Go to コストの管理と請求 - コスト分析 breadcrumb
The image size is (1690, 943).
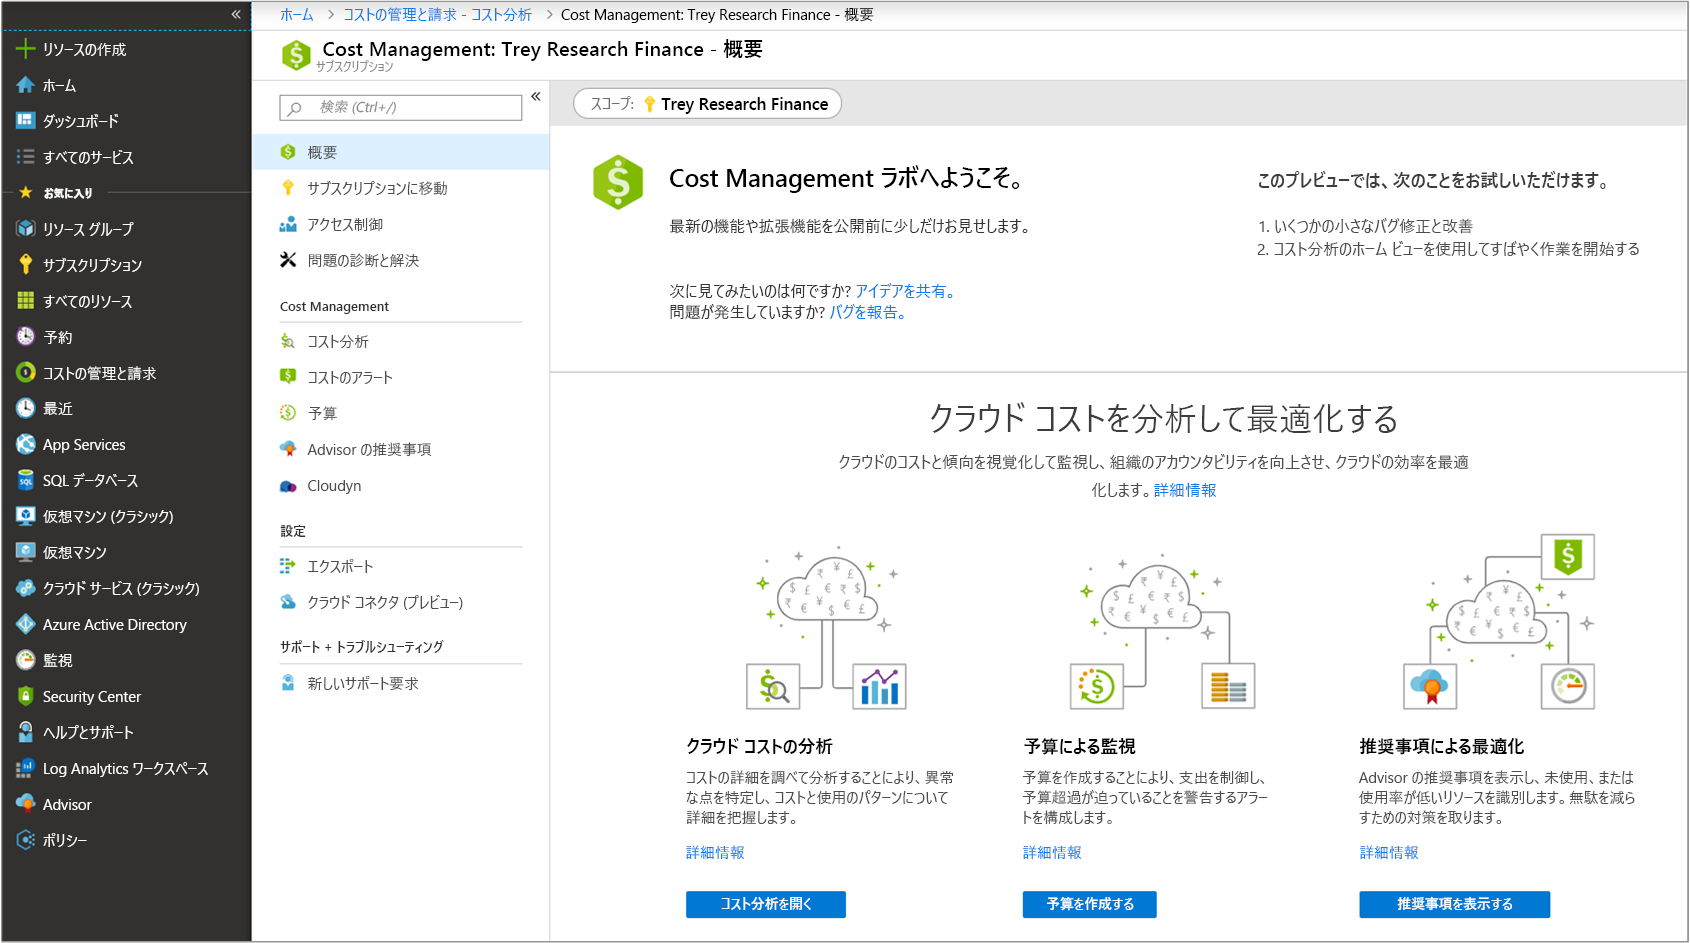(x=438, y=15)
